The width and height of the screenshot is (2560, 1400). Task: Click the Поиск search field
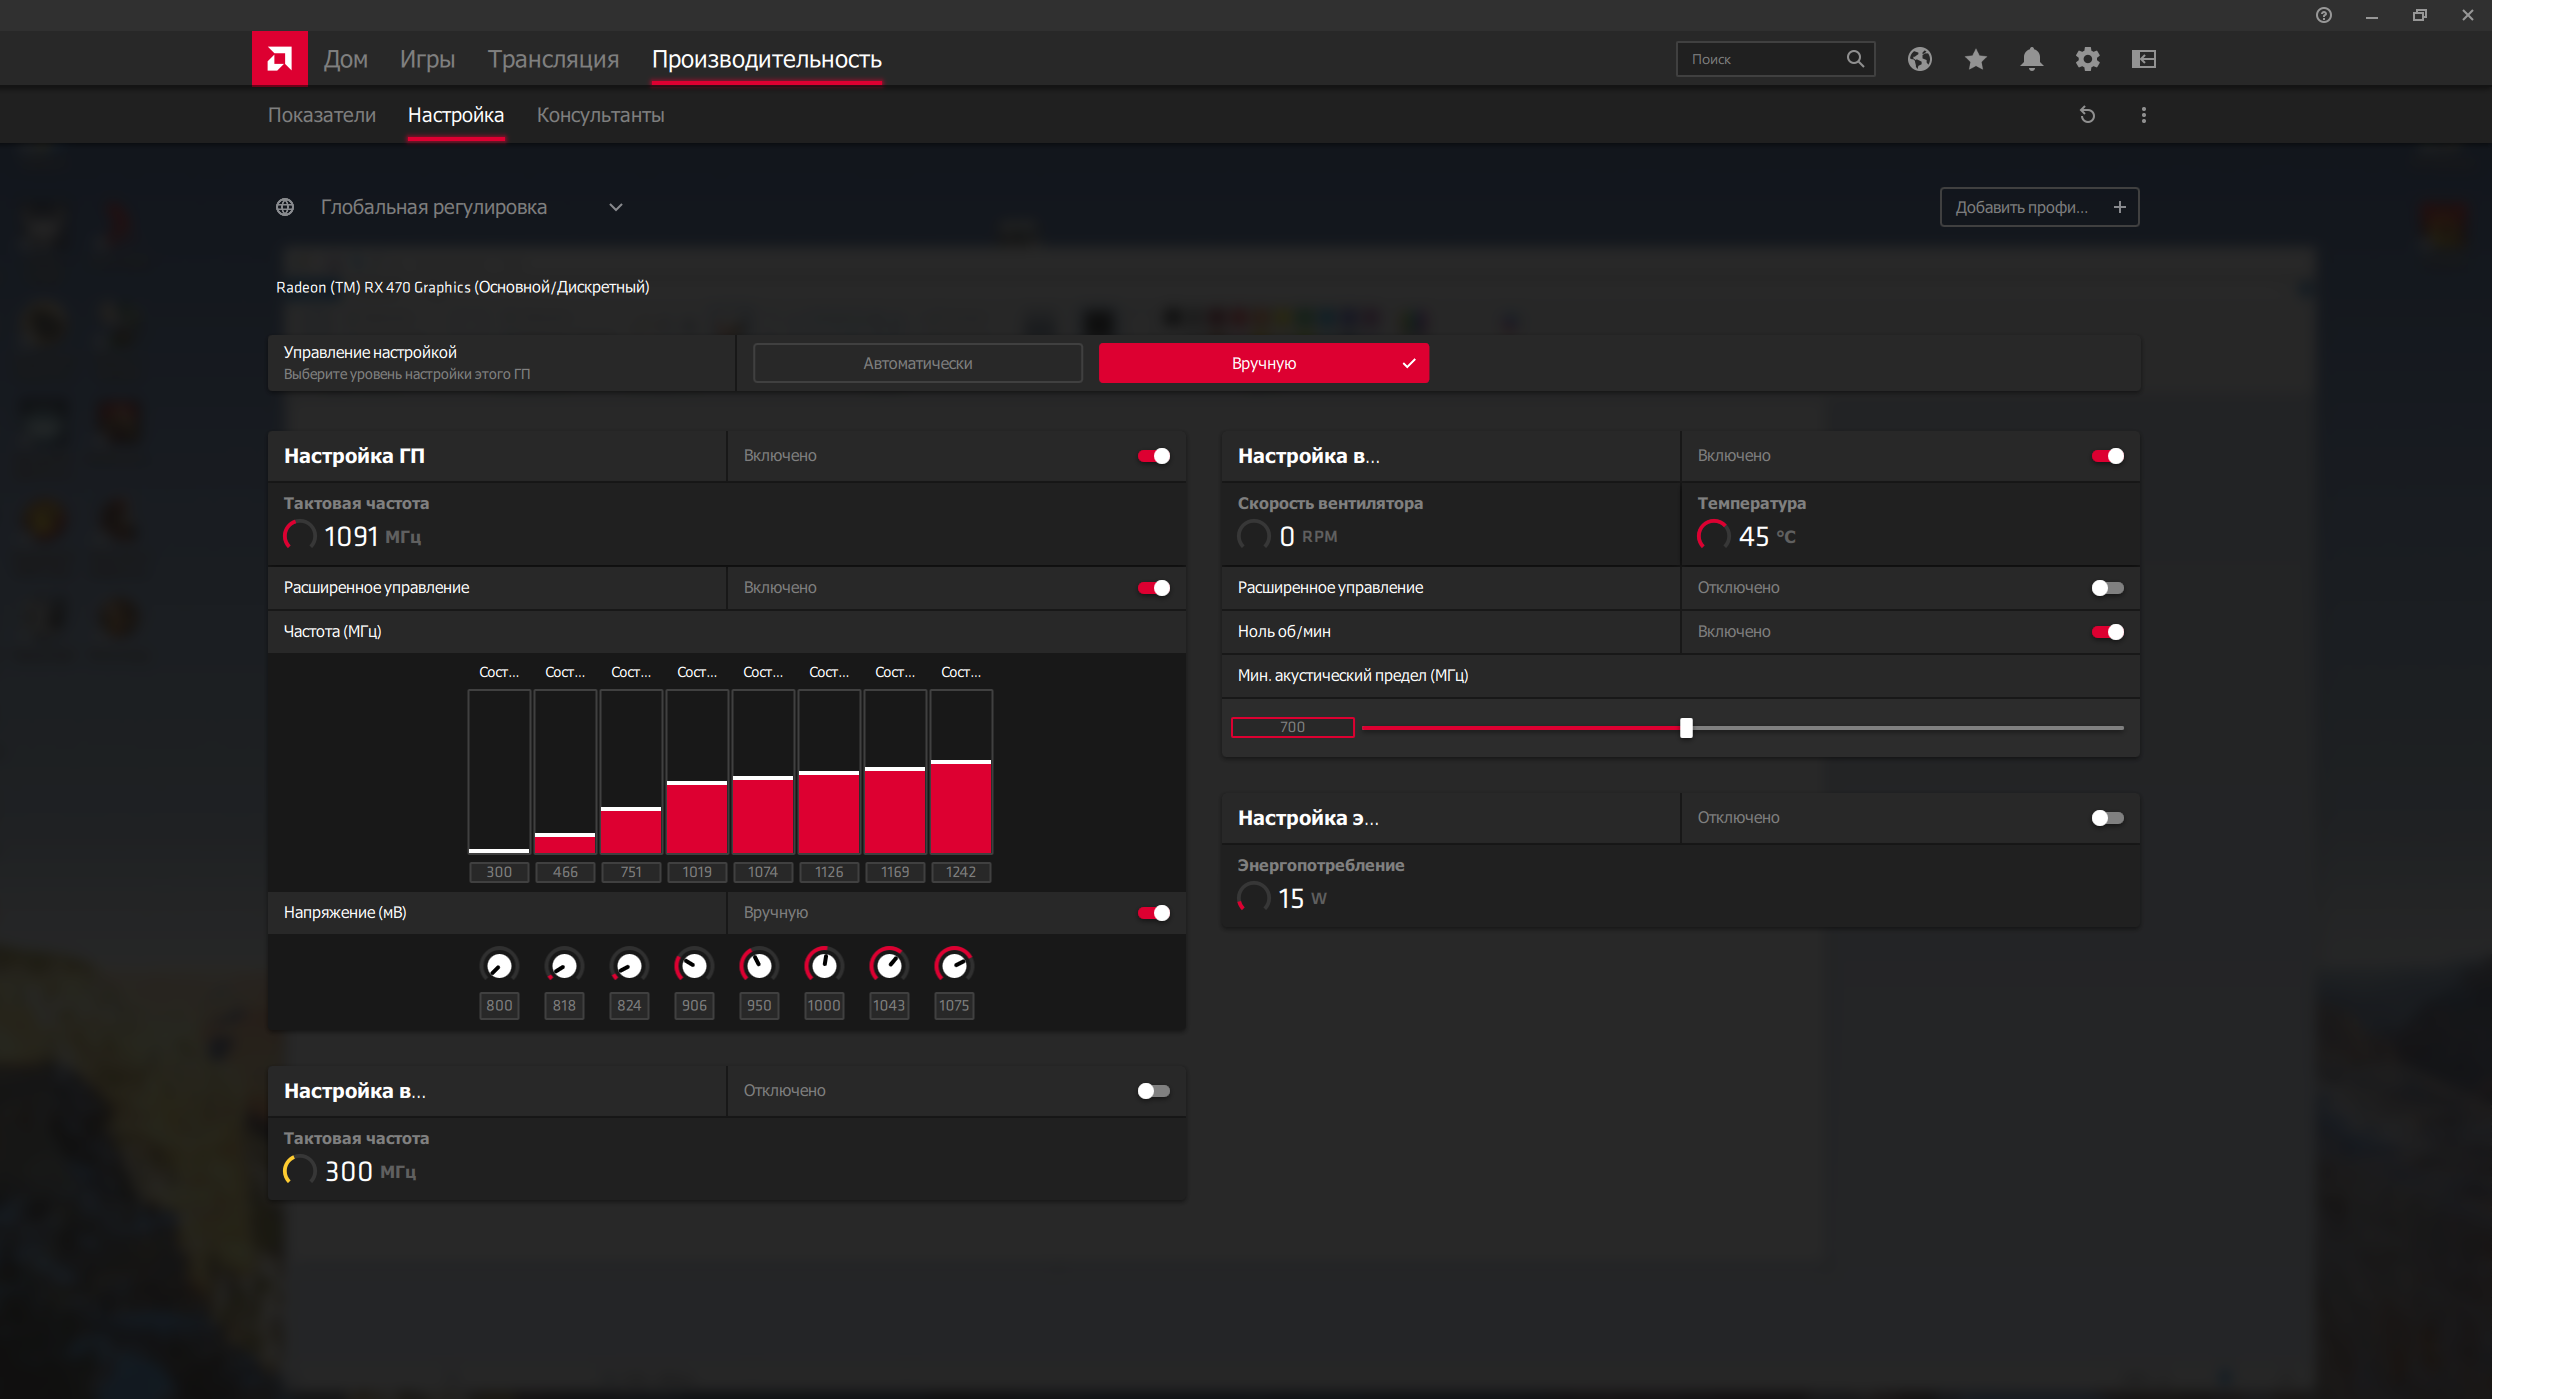pyautogui.click(x=1762, y=59)
